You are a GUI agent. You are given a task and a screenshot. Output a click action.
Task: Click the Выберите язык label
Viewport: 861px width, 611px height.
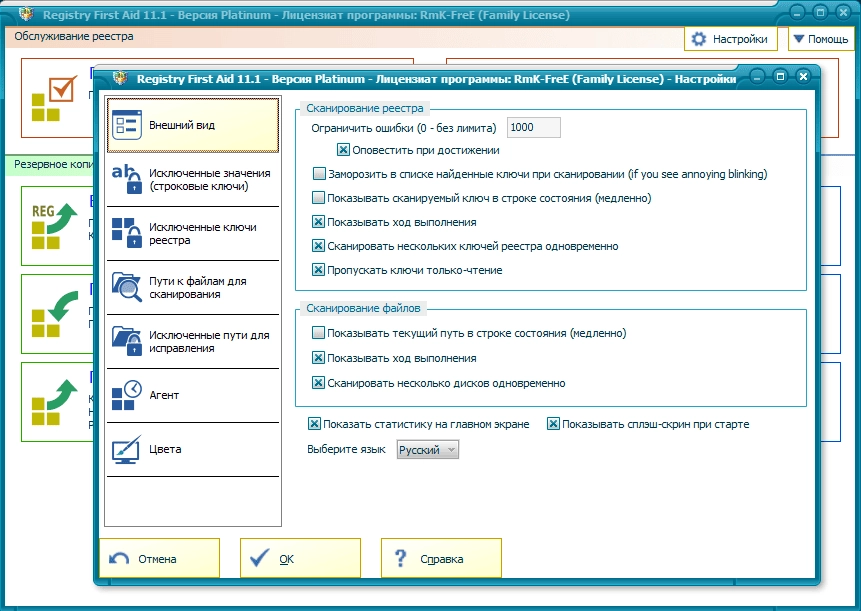pos(346,449)
